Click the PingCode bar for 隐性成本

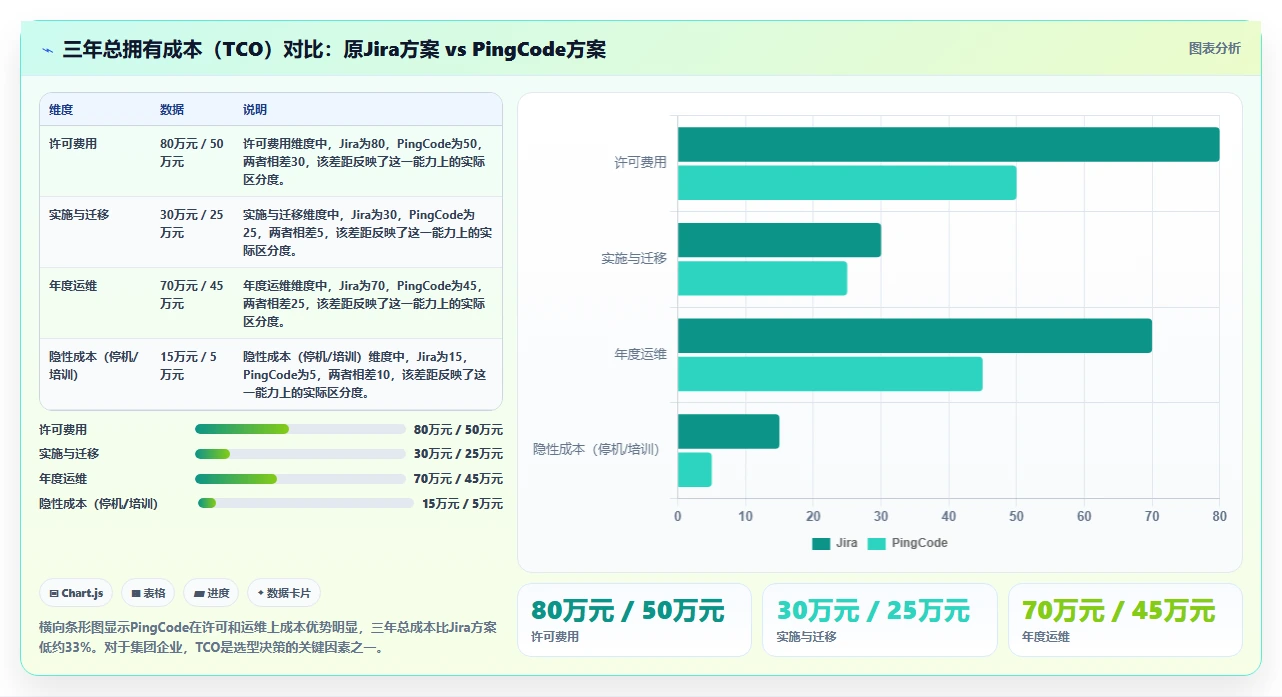(695, 469)
